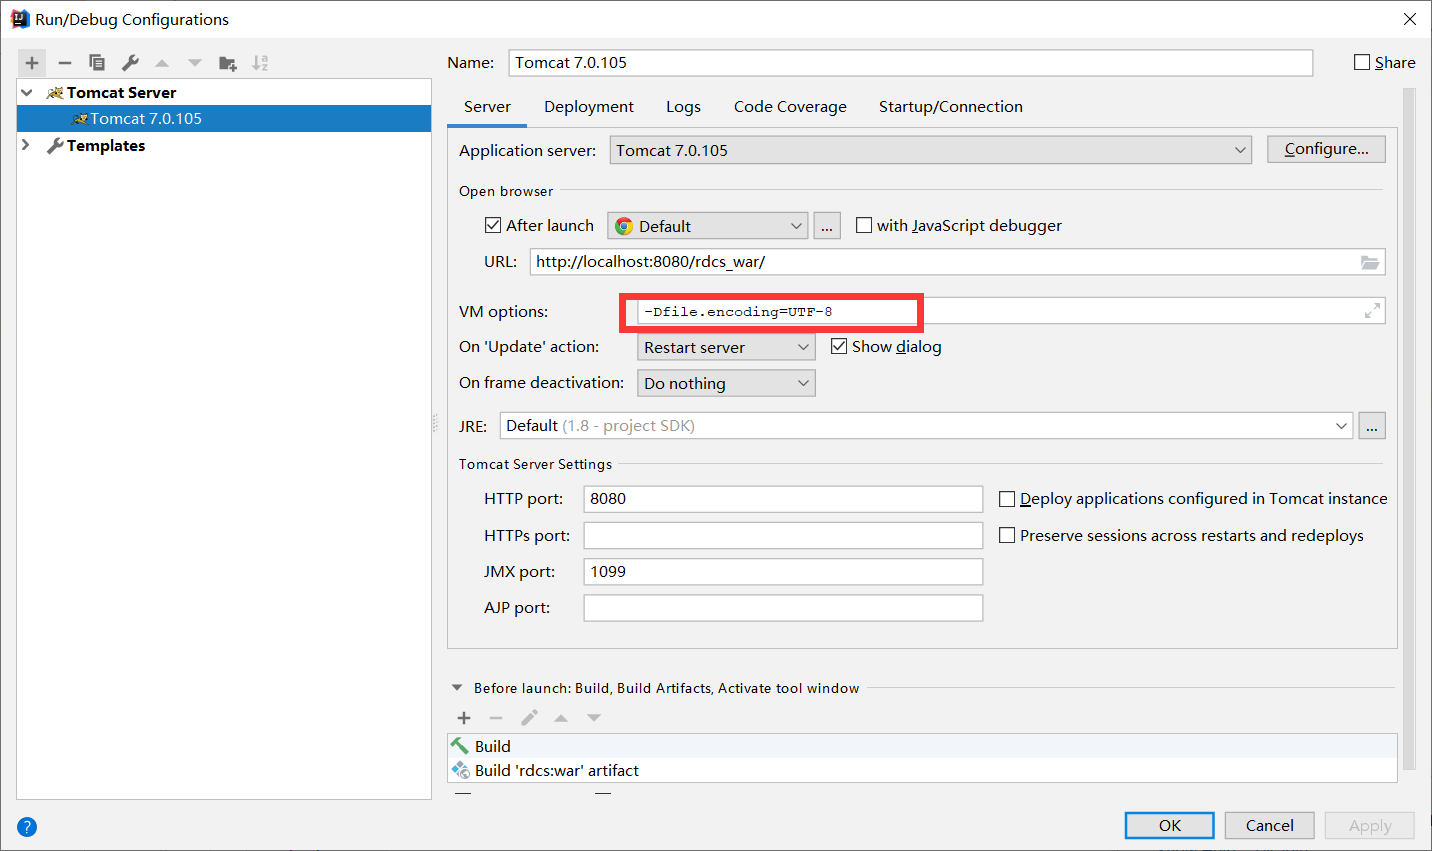Copy the selected configuration
The width and height of the screenshot is (1432, 851).
[97, 63]
